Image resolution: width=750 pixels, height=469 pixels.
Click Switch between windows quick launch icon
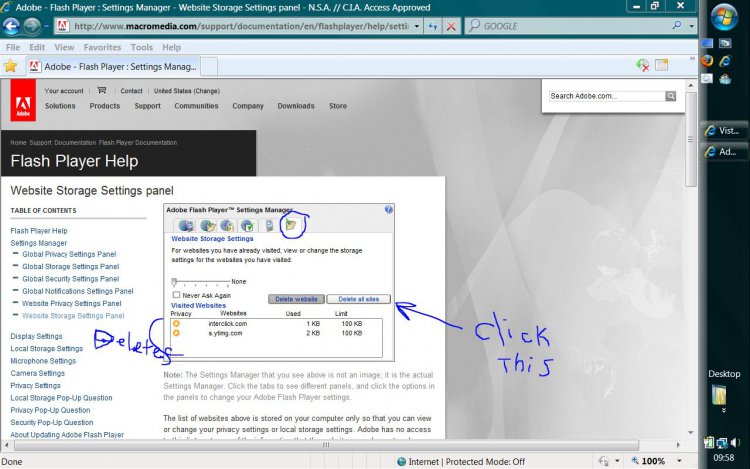pos(725,43)
